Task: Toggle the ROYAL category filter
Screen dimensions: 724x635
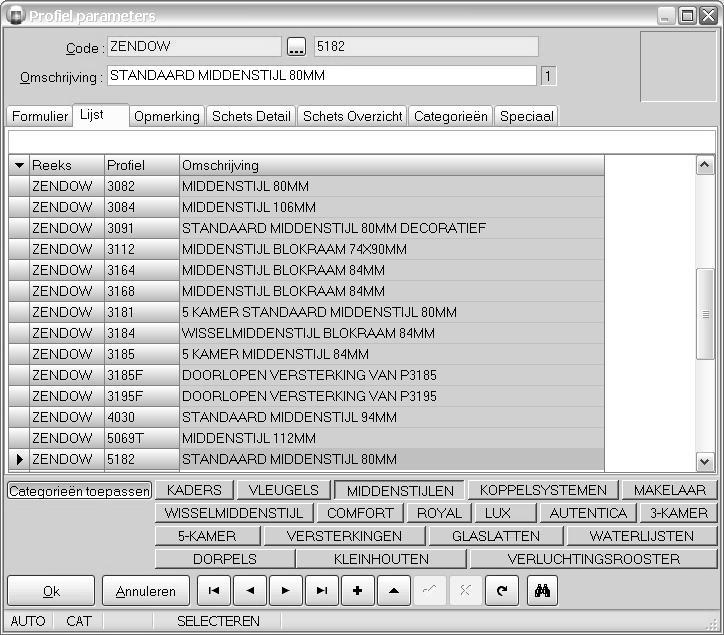Action: tap(439, 513)
